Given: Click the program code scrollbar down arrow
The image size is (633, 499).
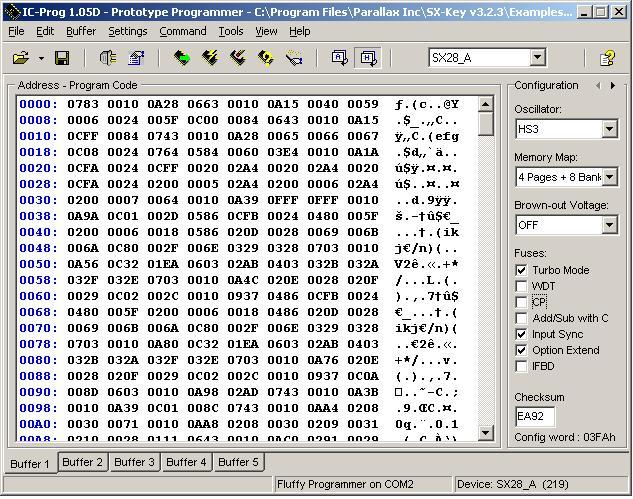Looking at the screenshot, I should (x=485, y=433).
